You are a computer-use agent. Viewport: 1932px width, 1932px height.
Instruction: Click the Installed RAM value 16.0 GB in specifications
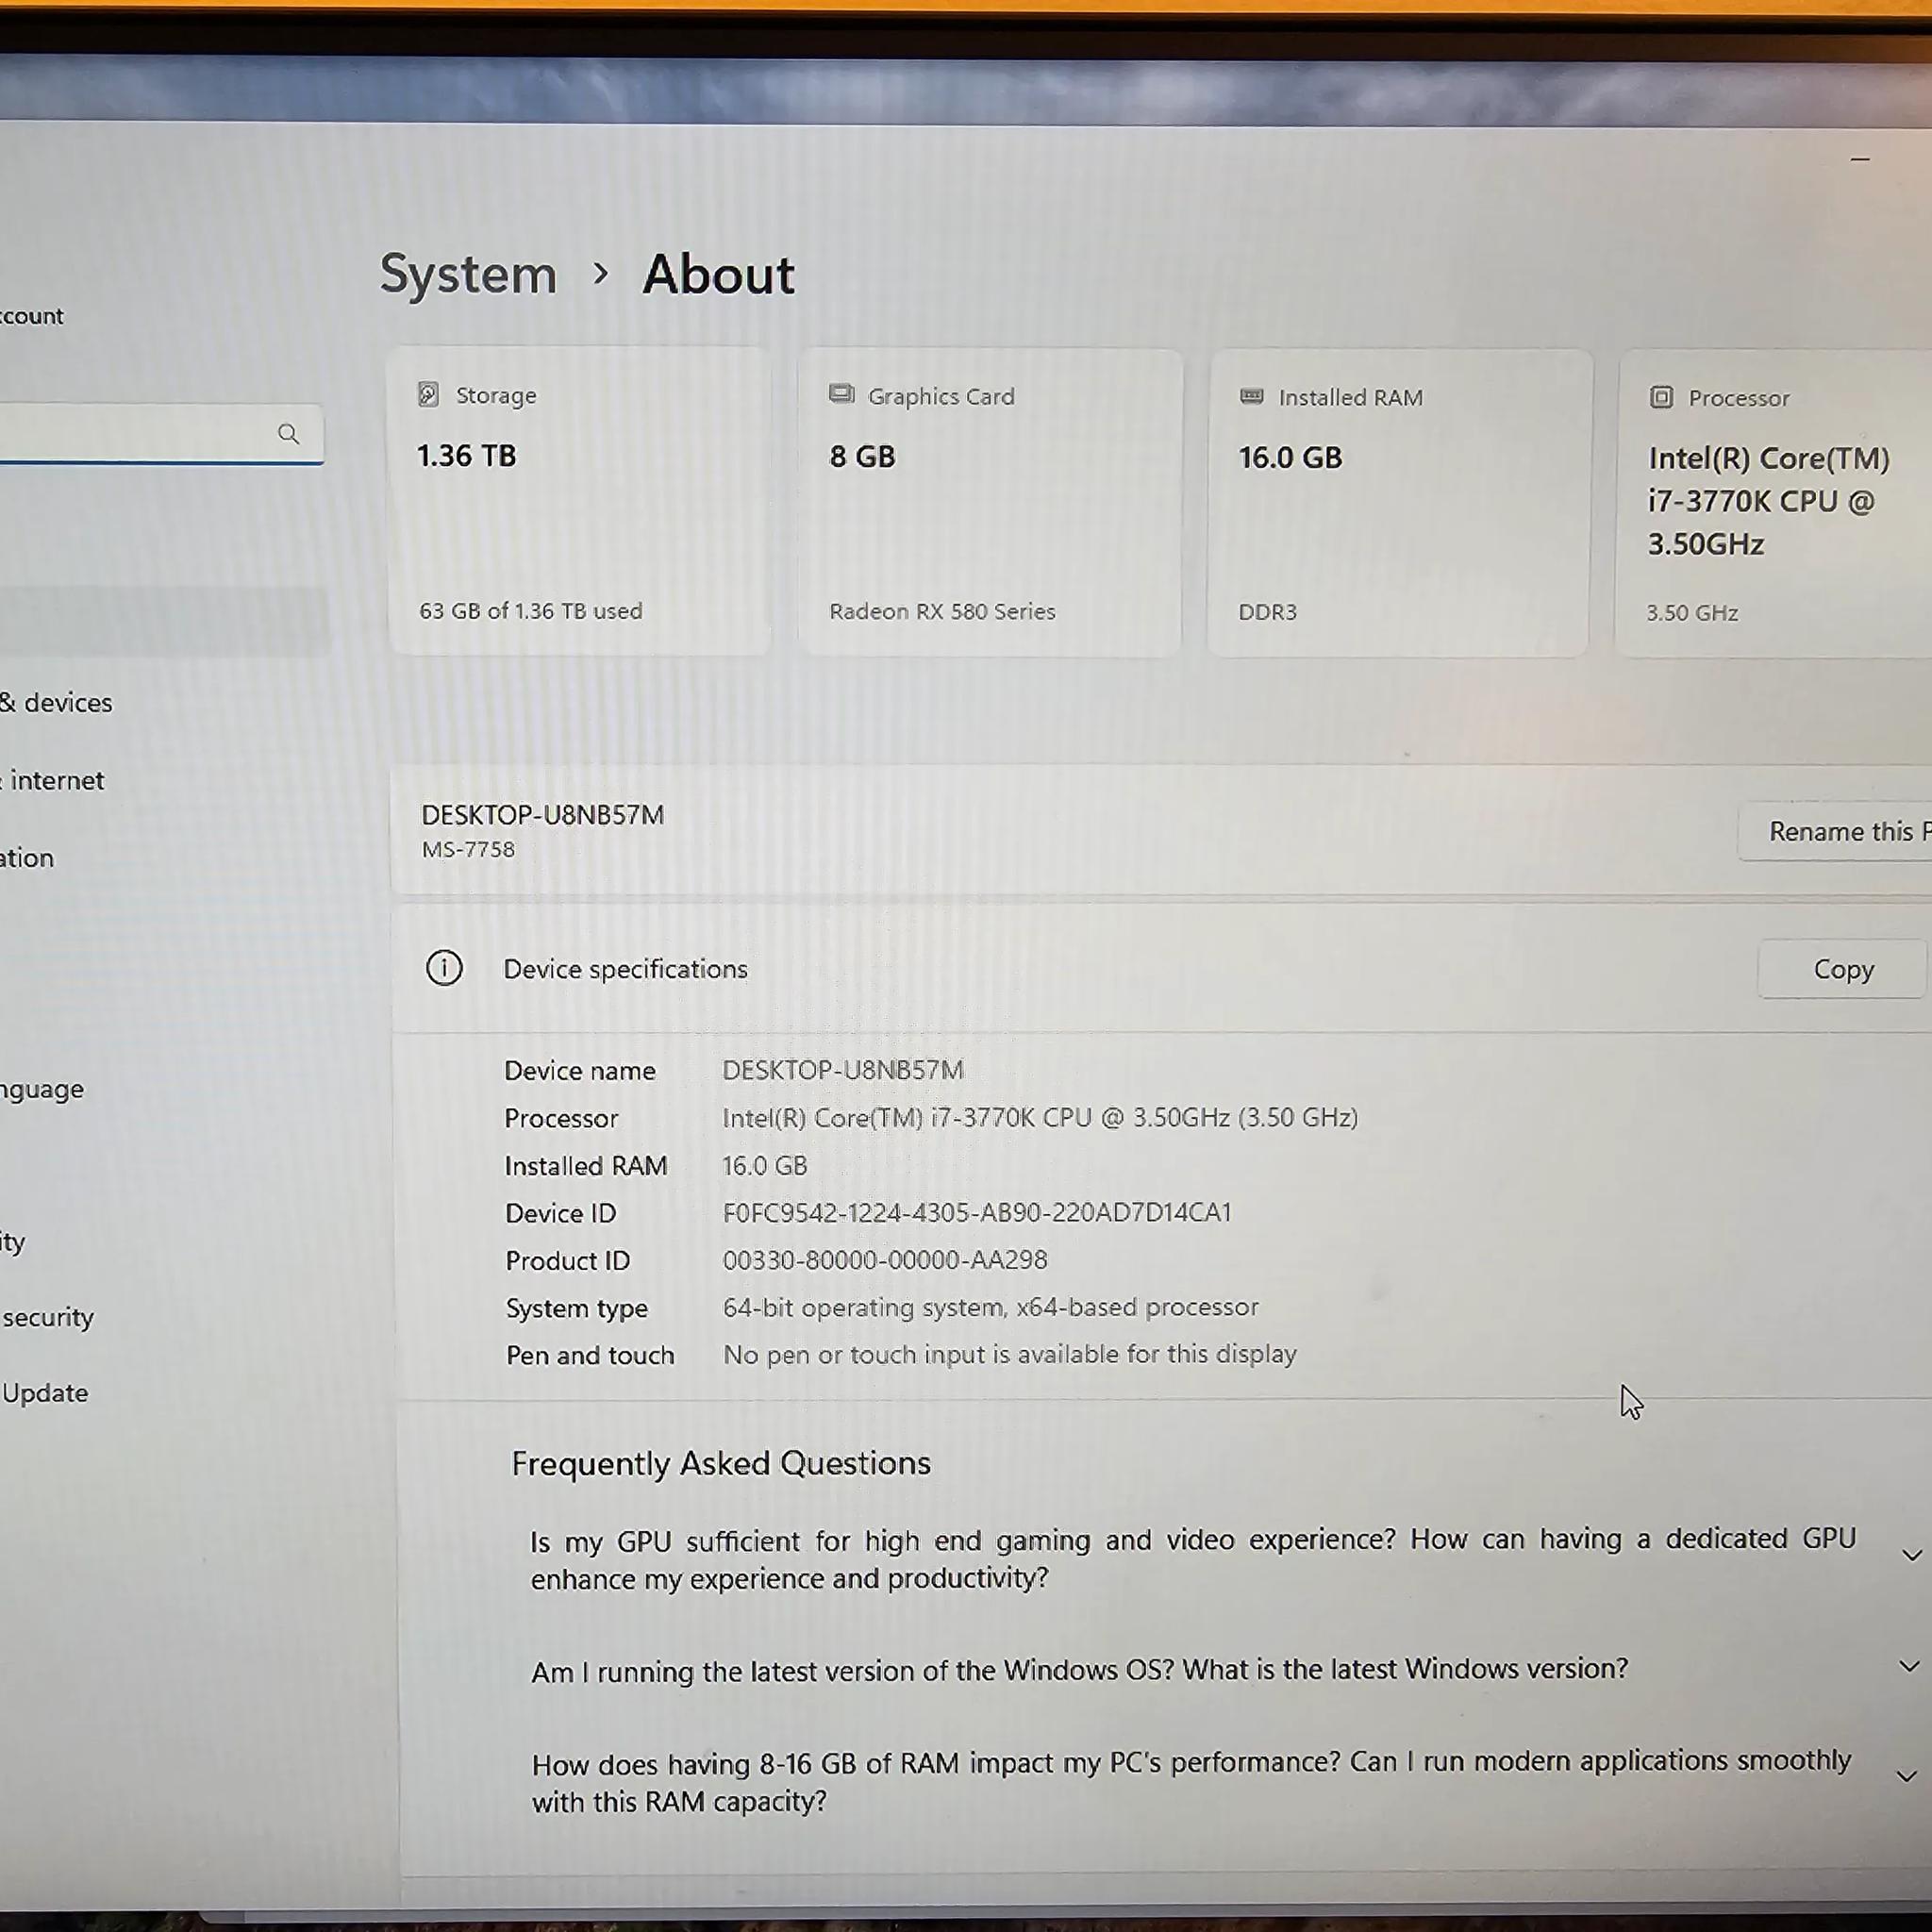[x=764, y=1166]
